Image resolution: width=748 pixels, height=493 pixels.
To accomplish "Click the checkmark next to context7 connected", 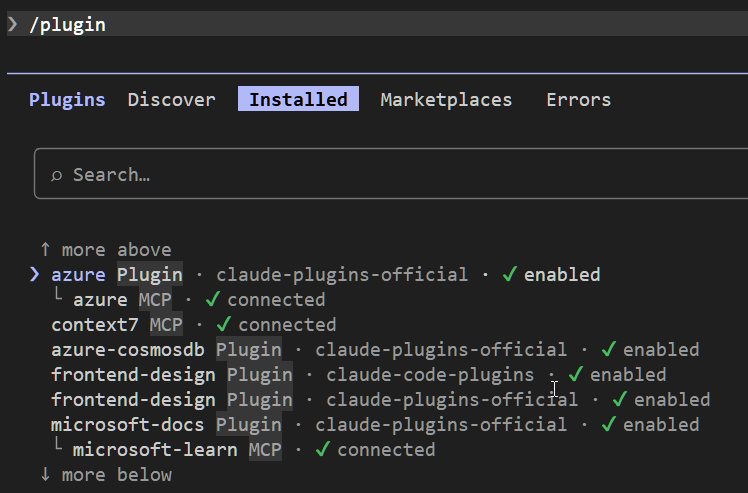I will (224, 324).
